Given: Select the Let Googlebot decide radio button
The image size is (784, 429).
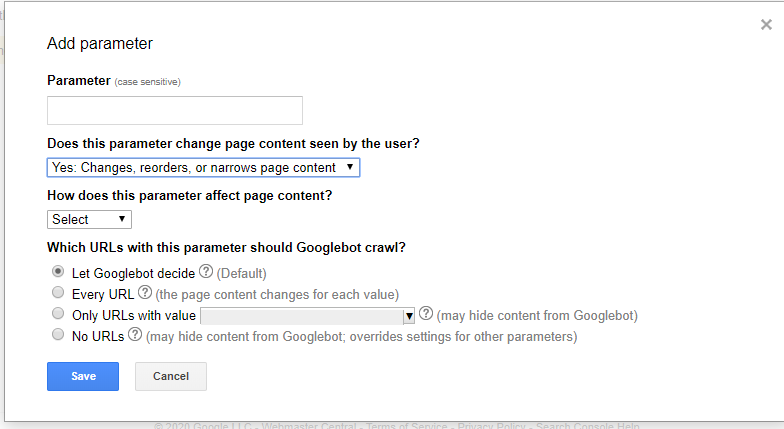Looking at the screenshot, I should click(58, 272).
